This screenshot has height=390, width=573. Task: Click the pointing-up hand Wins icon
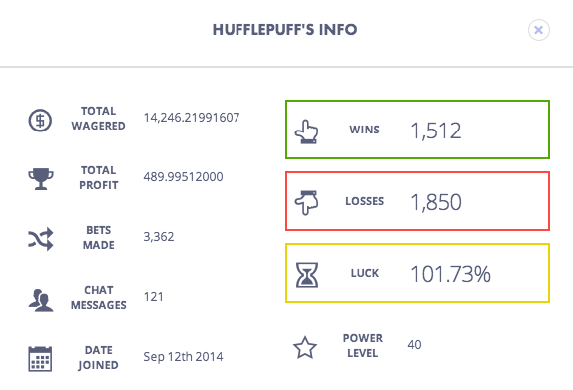click(x=306, y=132)
